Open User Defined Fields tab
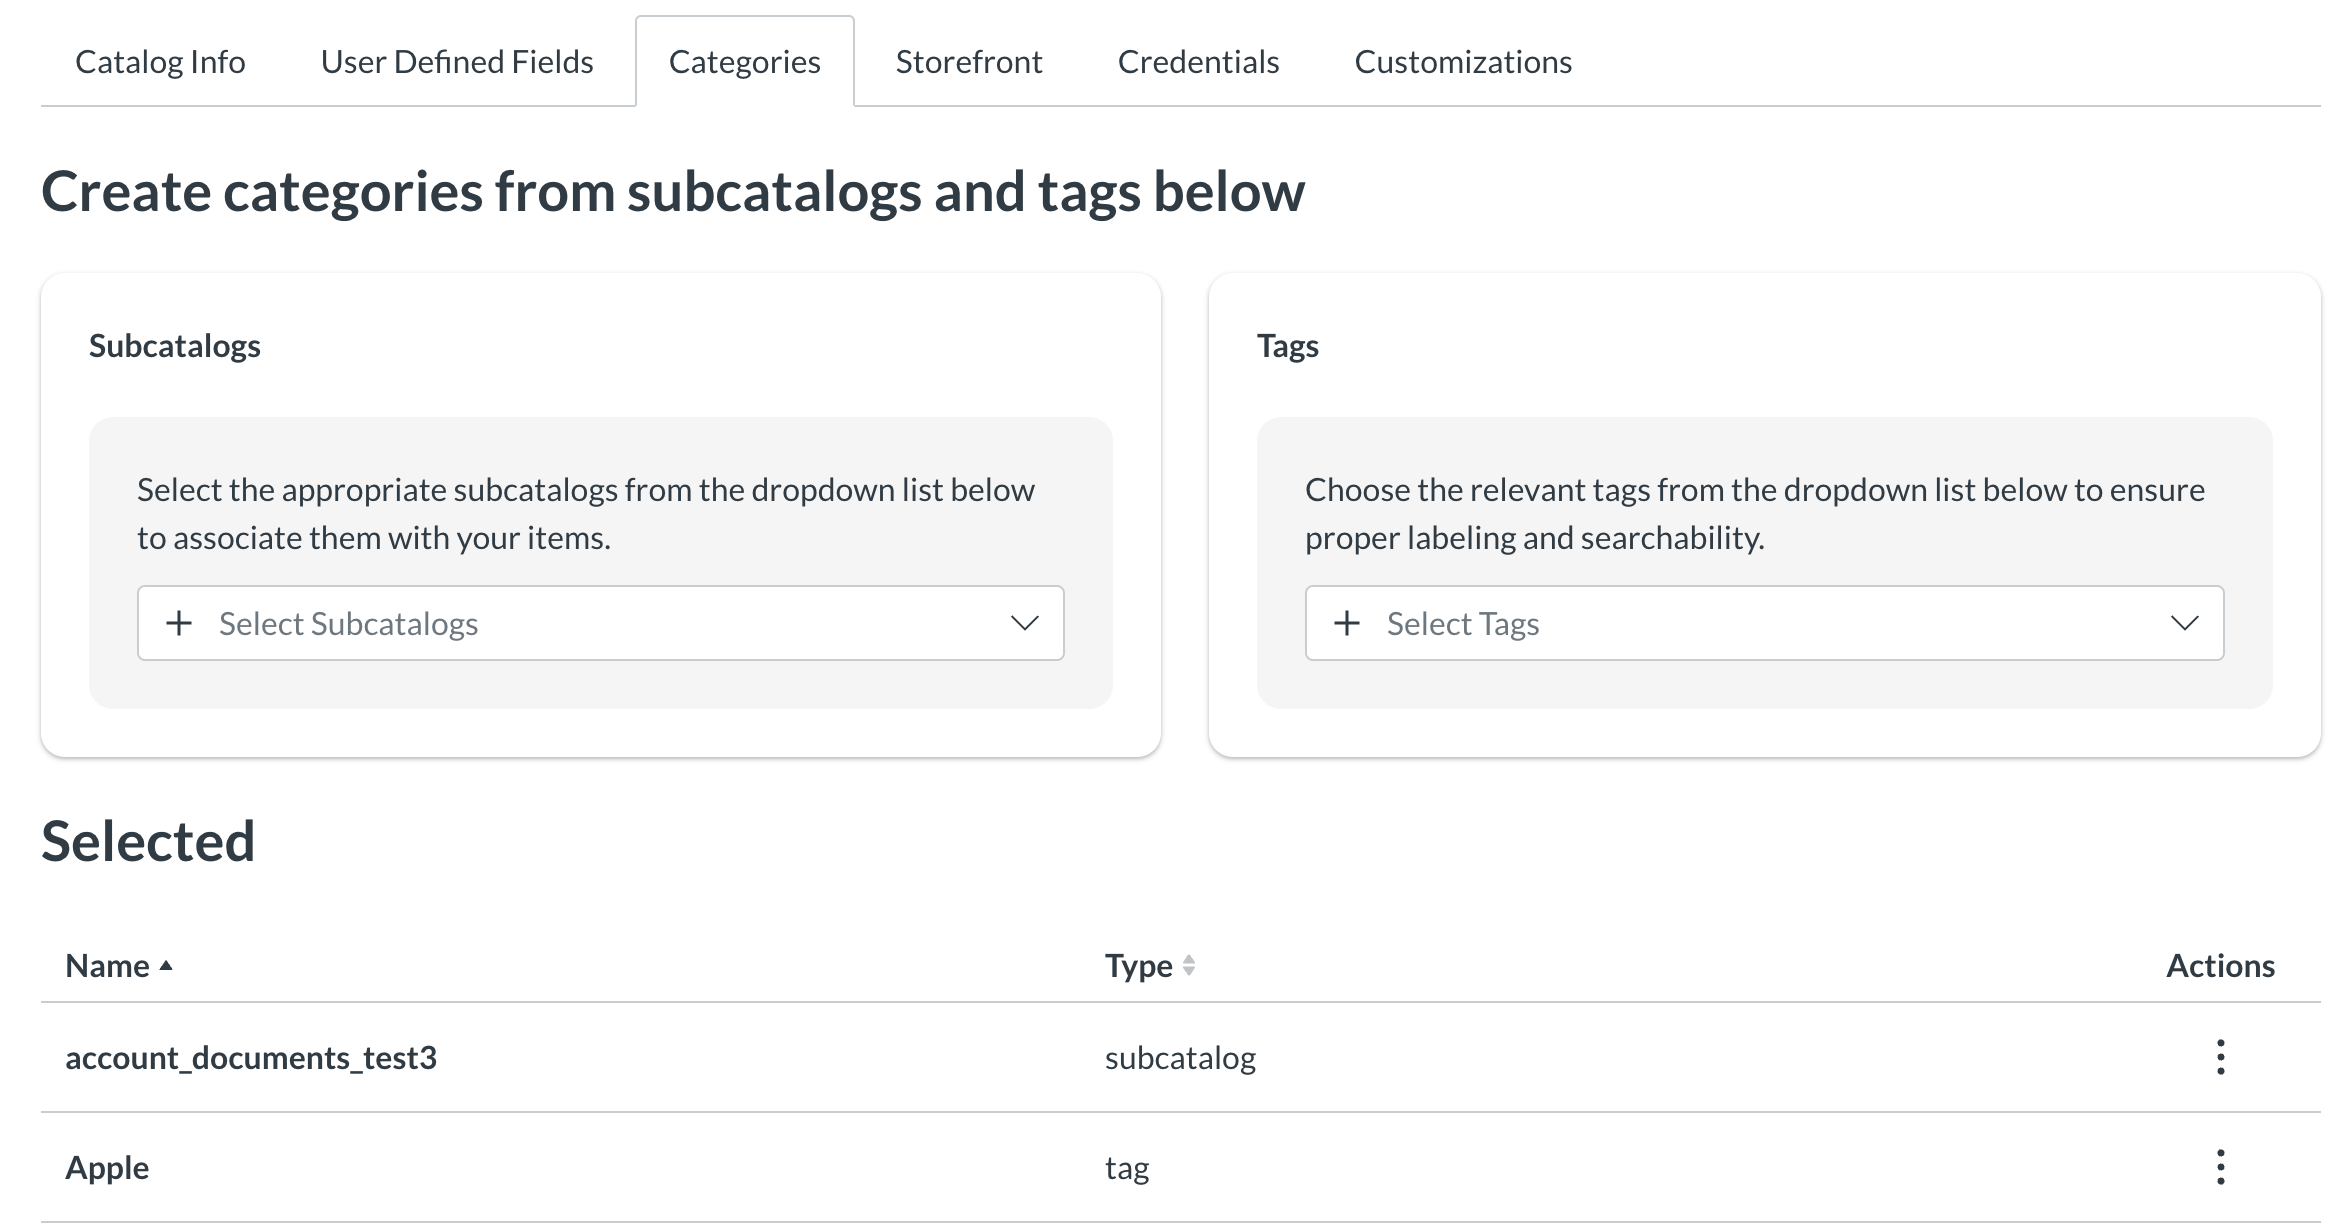2350x1224 pixels. [457, 62]
